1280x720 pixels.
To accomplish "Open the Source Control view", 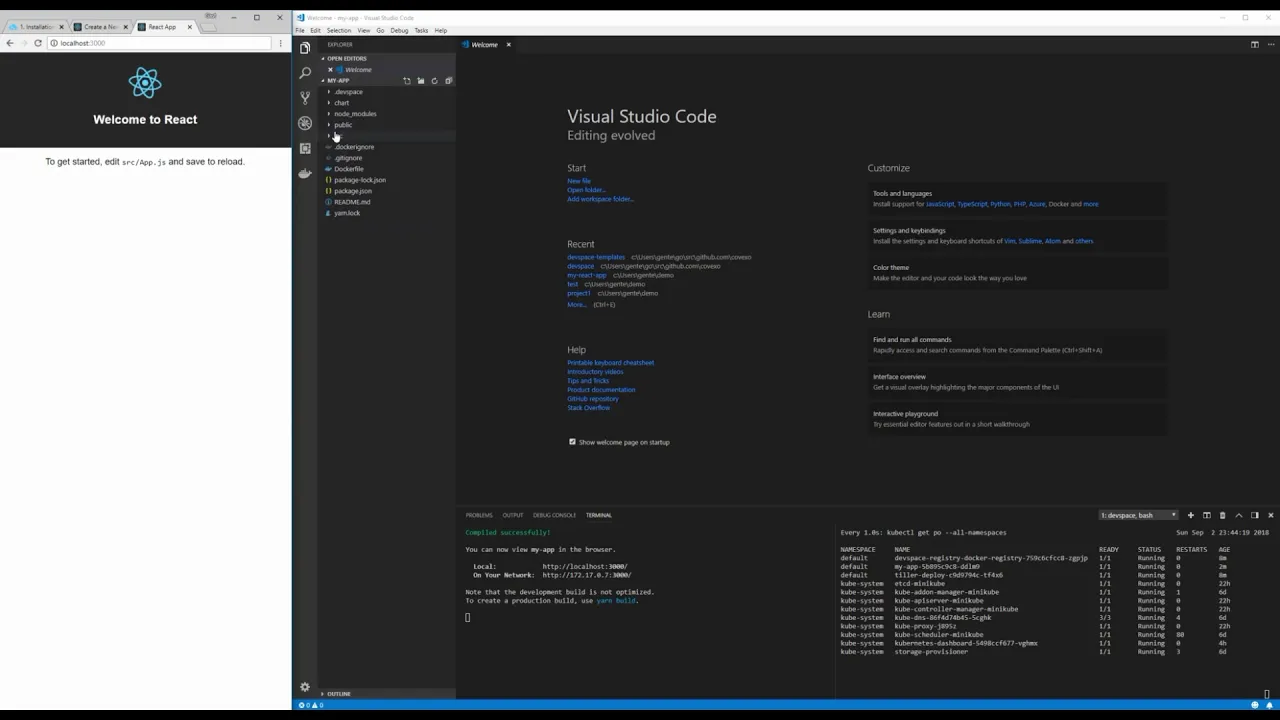I will 305,97.
